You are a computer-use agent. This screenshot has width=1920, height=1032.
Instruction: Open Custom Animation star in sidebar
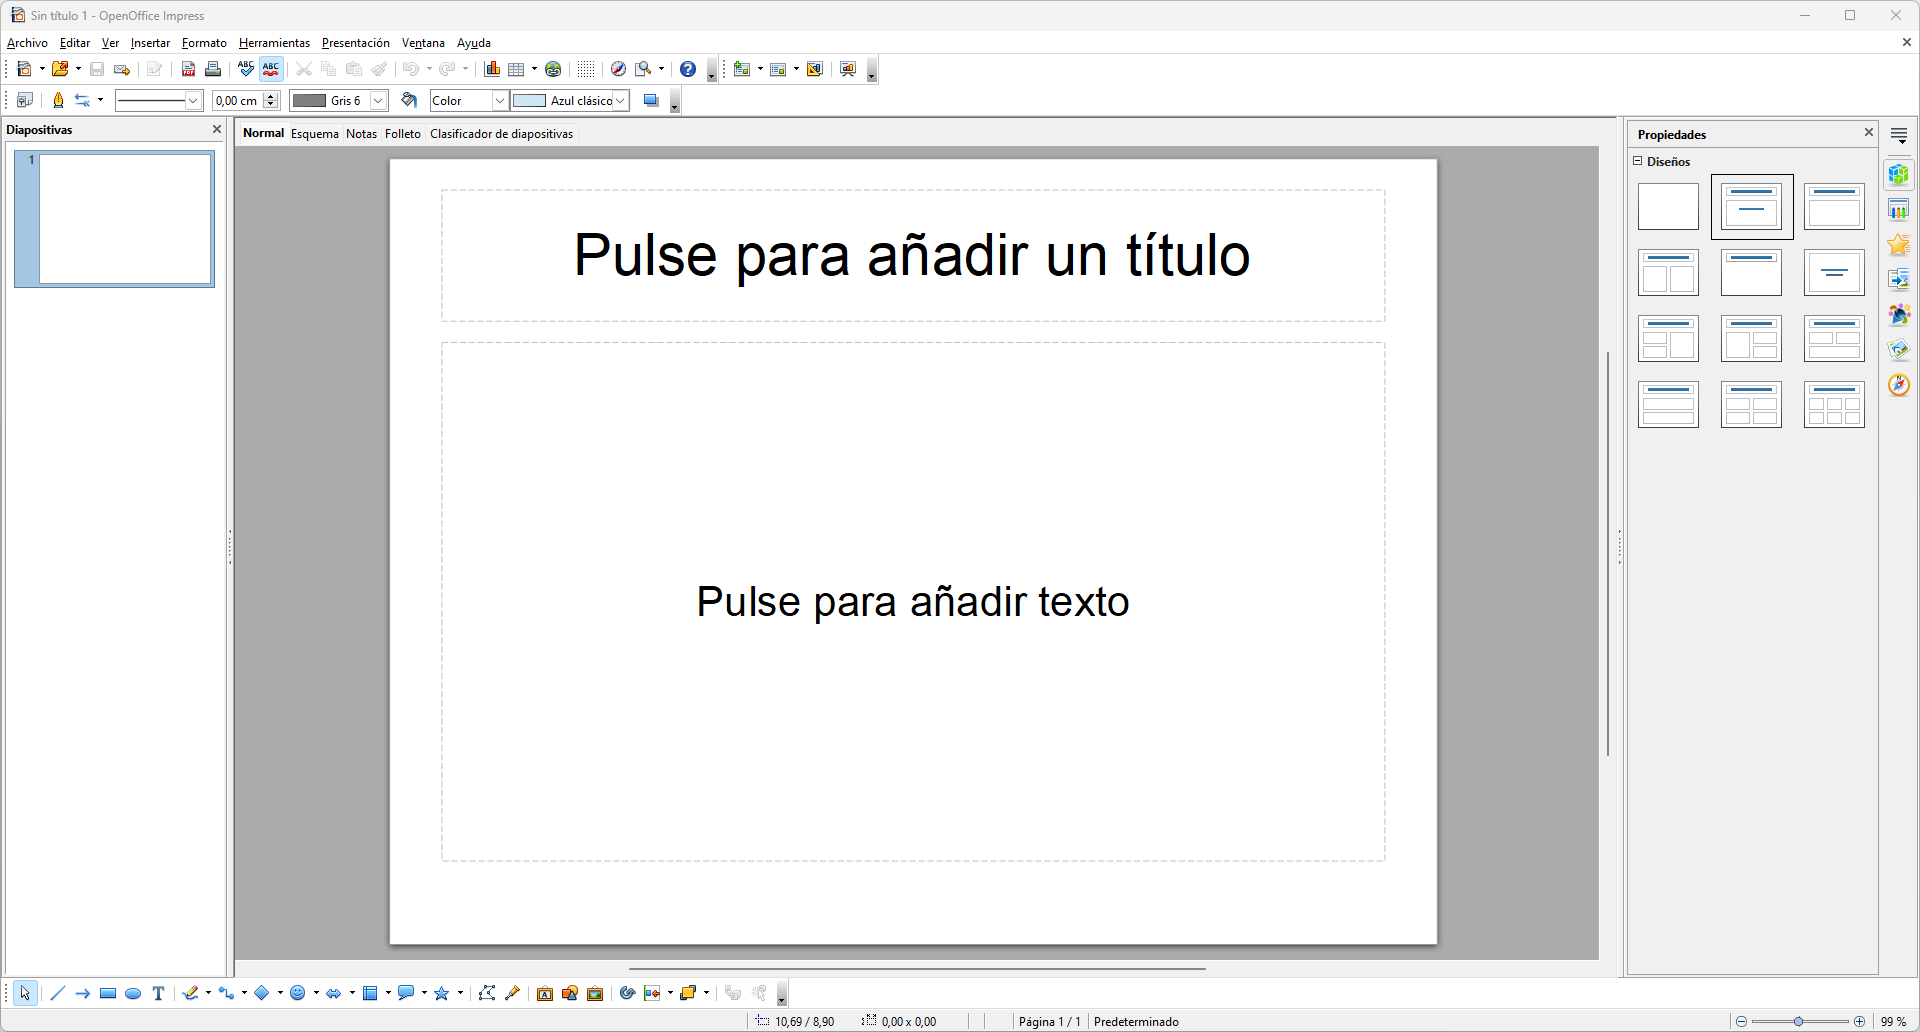click(x=1899, y=245)
